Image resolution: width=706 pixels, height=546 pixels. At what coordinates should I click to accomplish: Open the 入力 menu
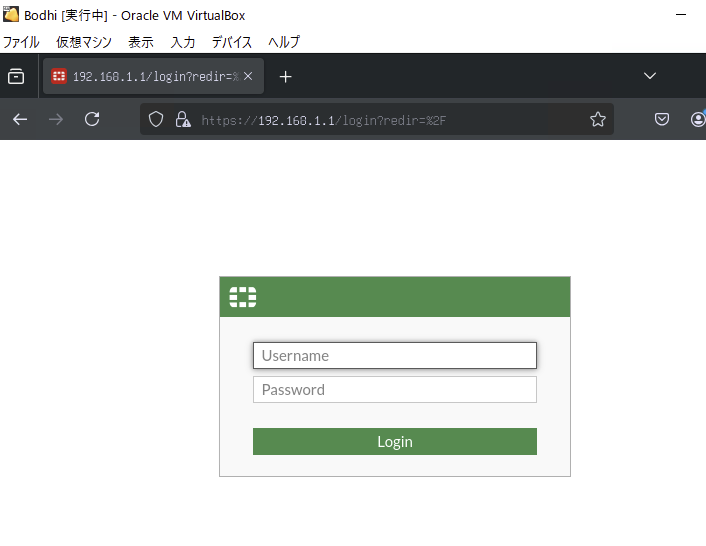[x=183, y=42]
